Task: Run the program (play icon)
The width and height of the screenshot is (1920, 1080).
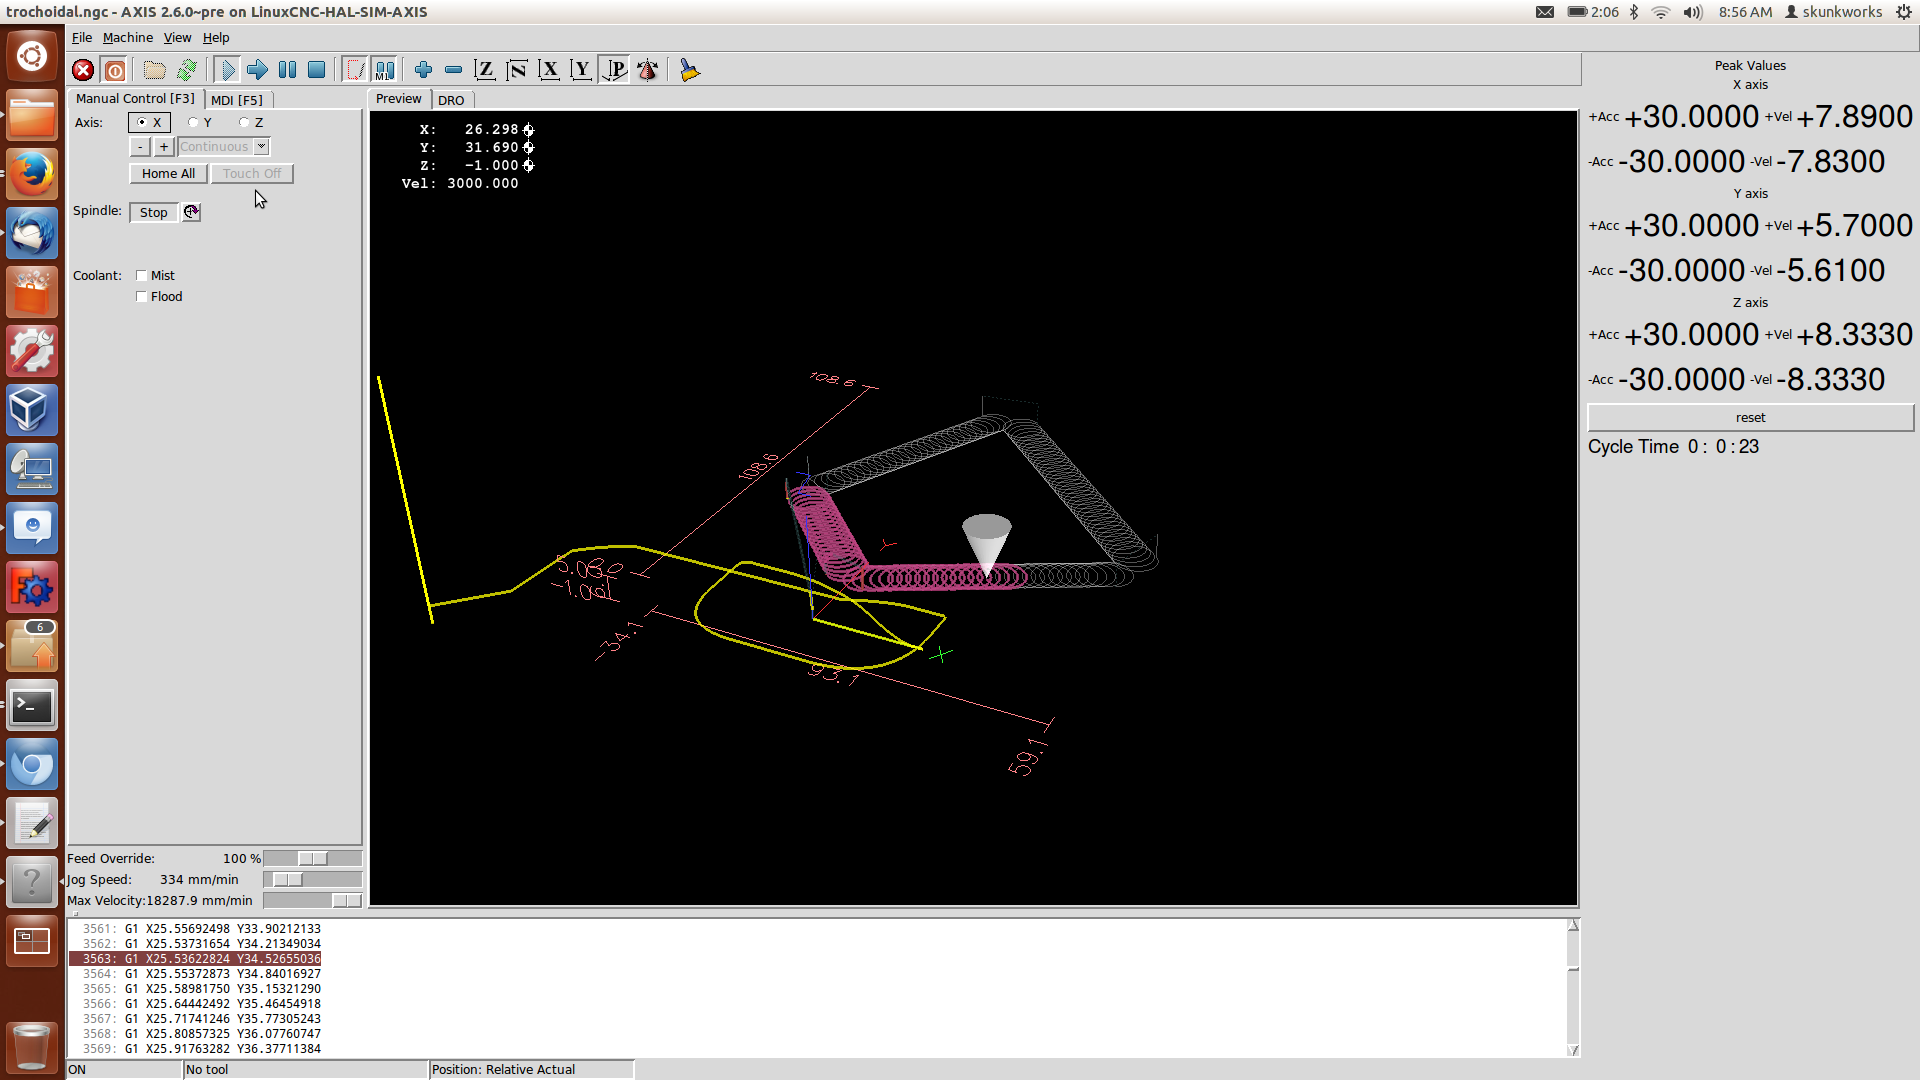Action: click(x=227, y=70)
